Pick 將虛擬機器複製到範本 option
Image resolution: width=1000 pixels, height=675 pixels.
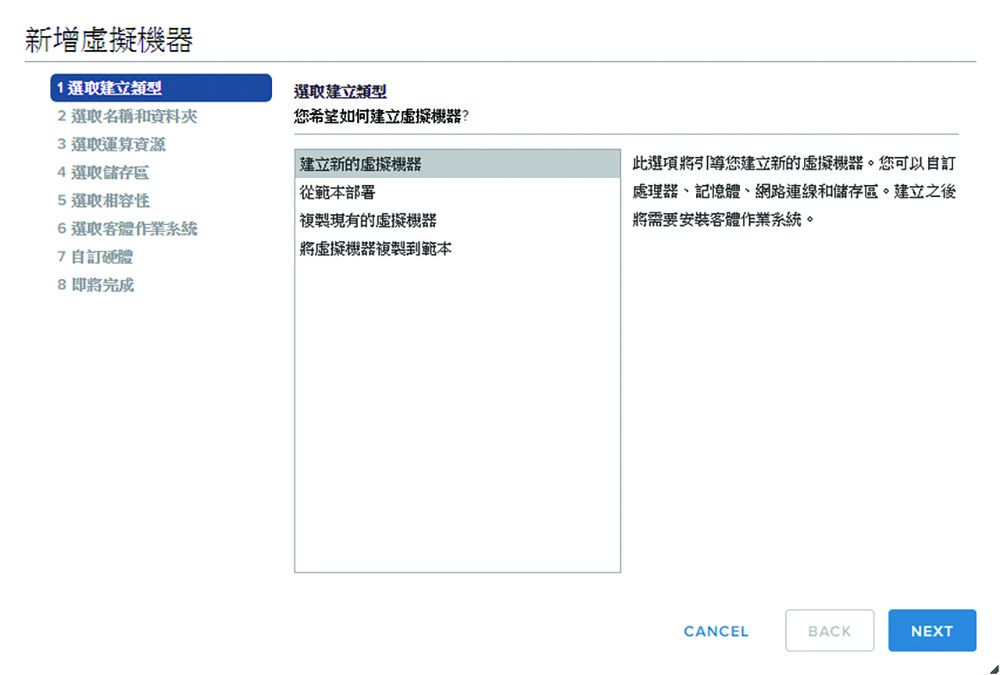pyautogui.click(x=457, y=248)
